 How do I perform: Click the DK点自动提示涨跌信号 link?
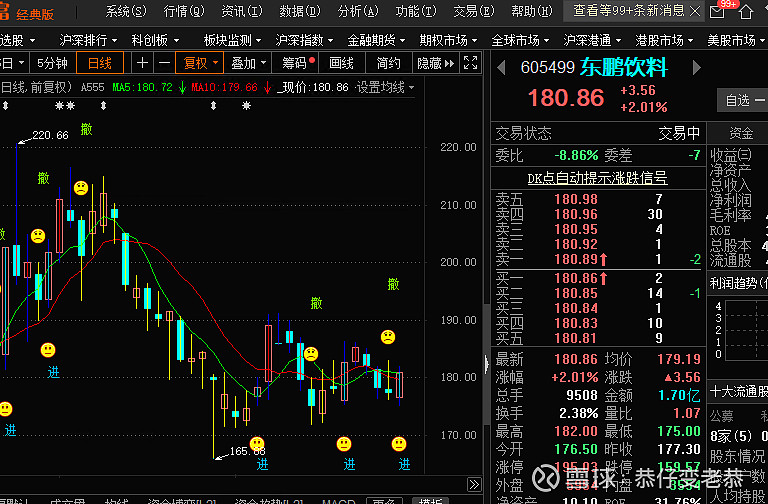tap(598, 178)
